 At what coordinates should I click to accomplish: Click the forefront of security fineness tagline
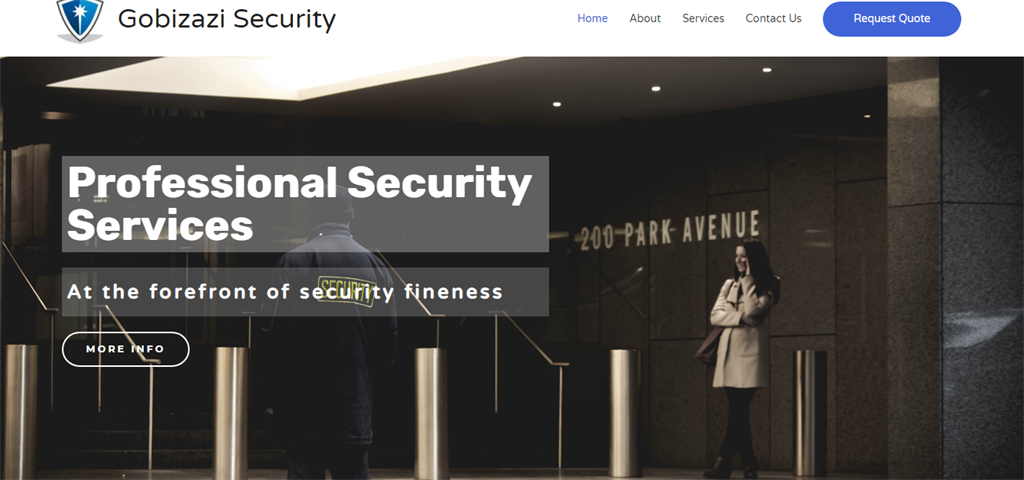pos(285,291)
